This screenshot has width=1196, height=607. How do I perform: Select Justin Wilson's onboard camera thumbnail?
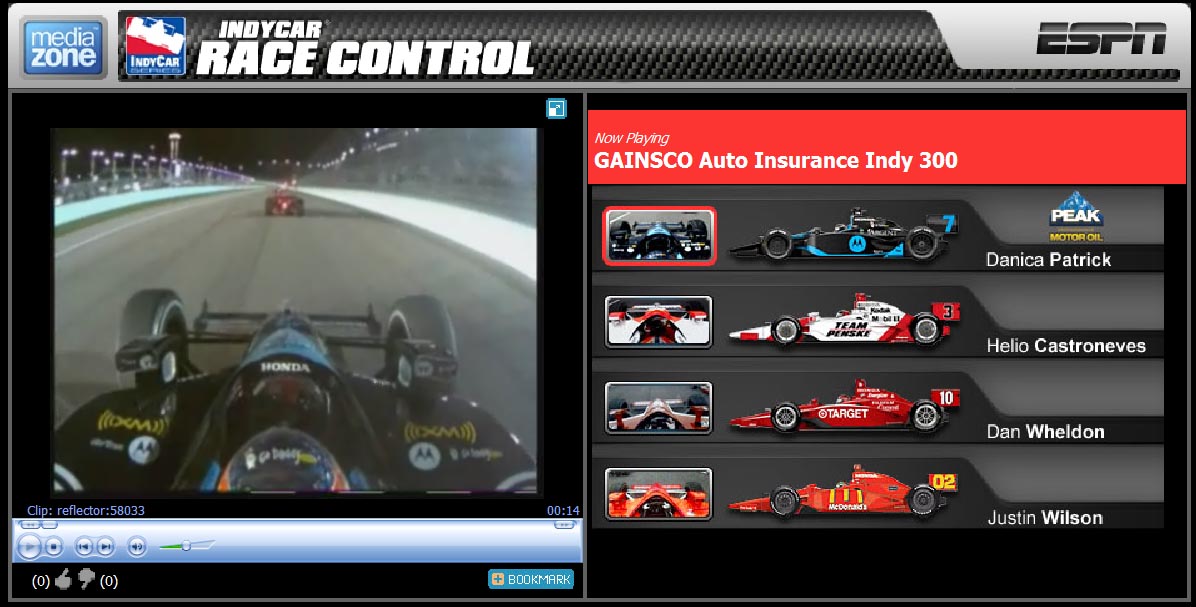pyautogui.click(x=659, y=494)
